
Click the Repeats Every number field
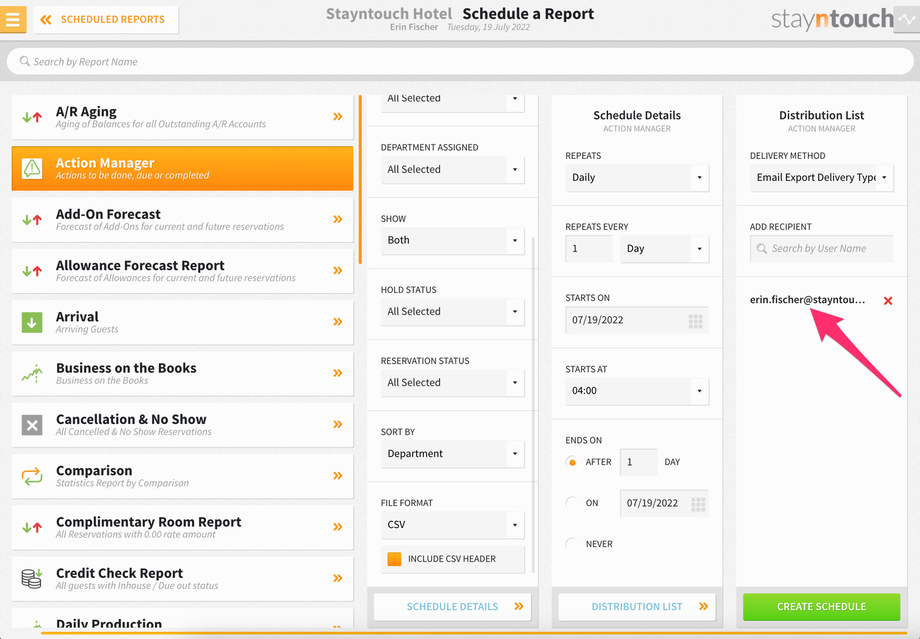589,249
